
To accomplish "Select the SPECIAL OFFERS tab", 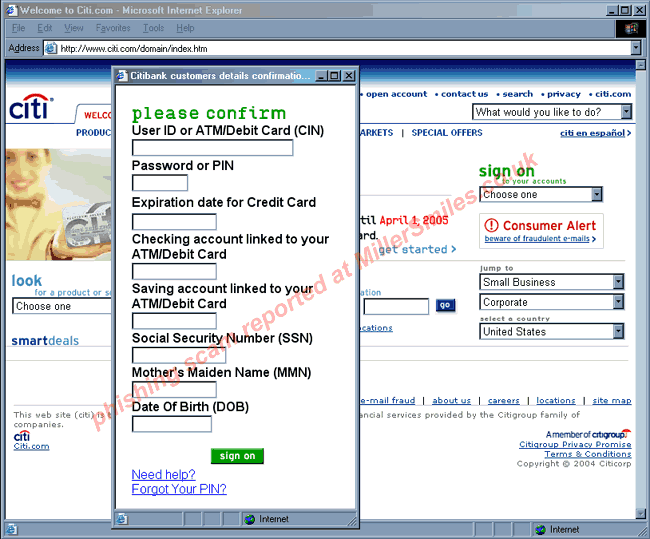I will [447, 133].
